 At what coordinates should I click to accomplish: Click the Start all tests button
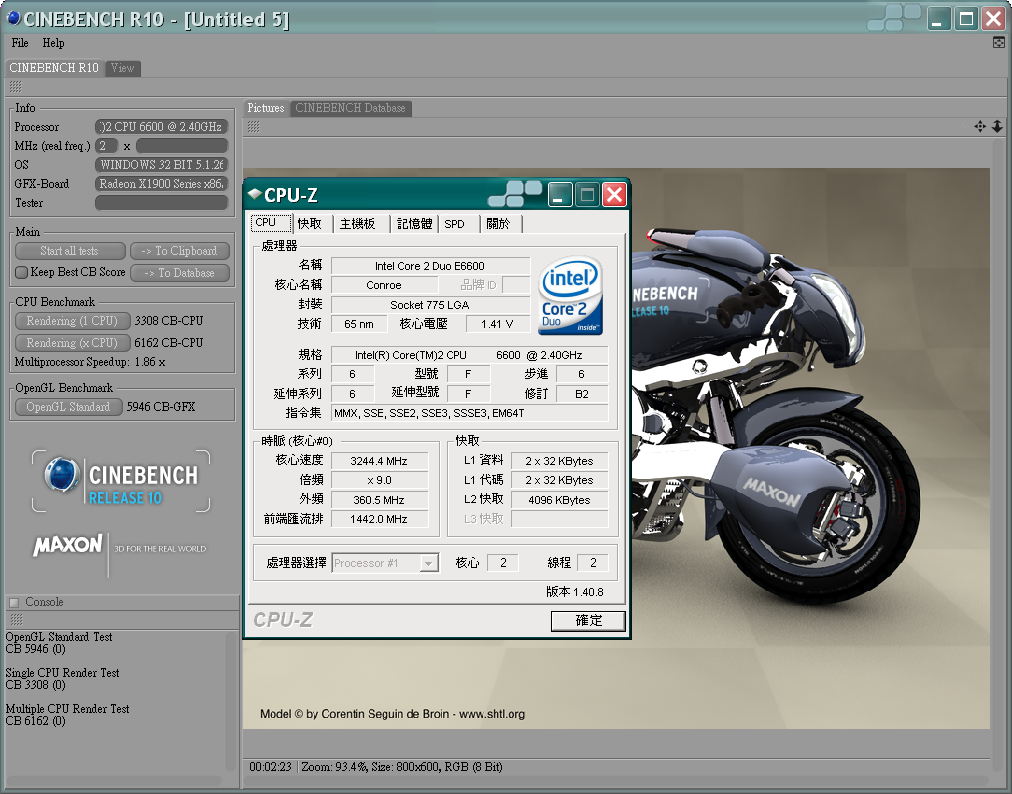[x=70, y=251]
